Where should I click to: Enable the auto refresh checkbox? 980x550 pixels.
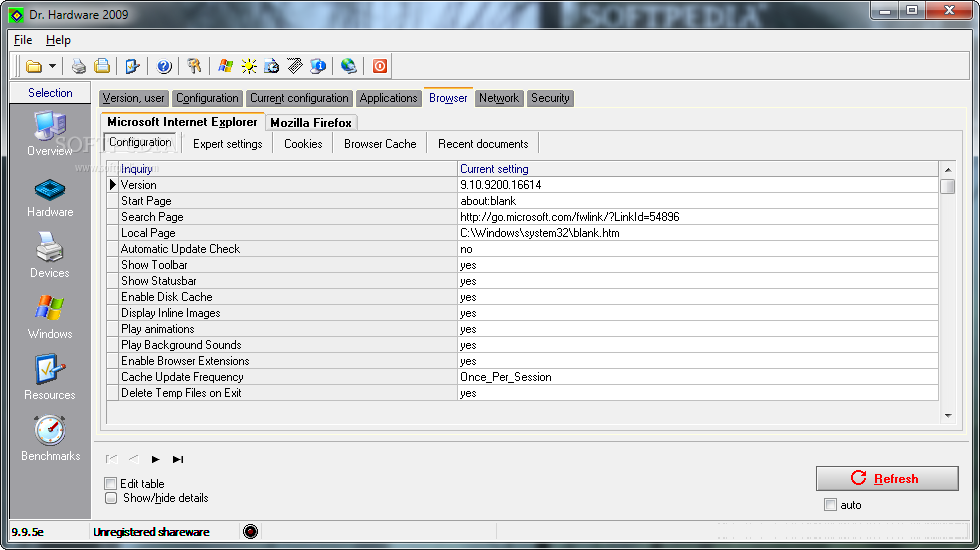click(830, 504)
